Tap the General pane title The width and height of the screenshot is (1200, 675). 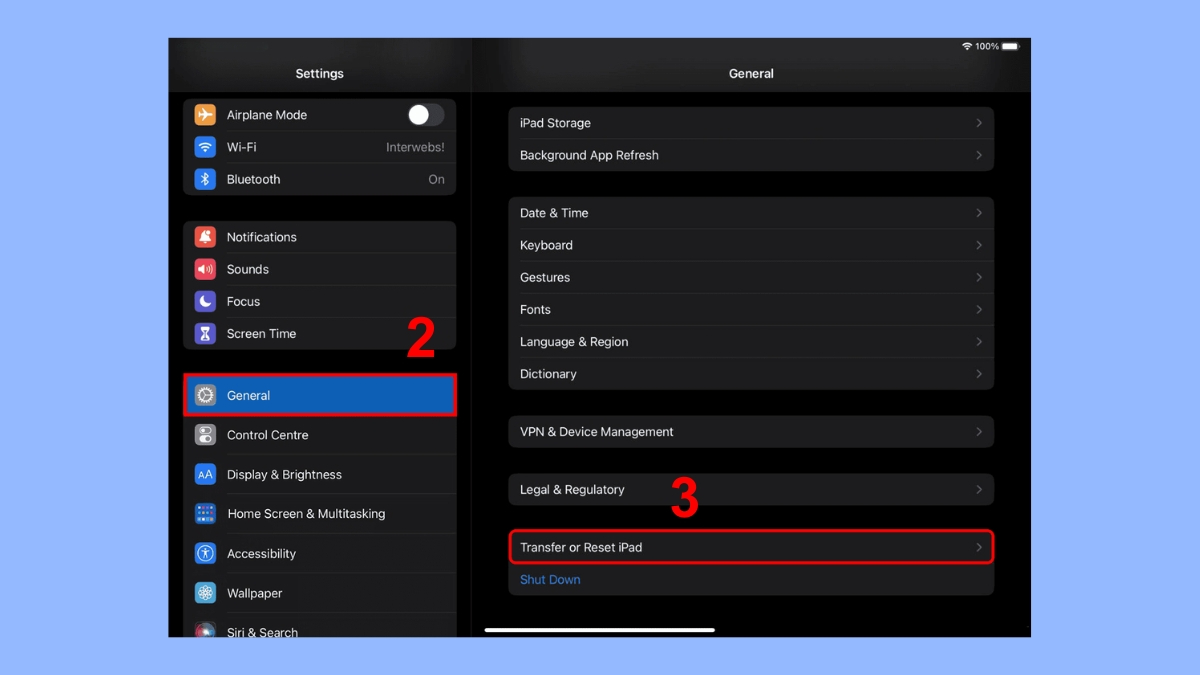[751, 74]
